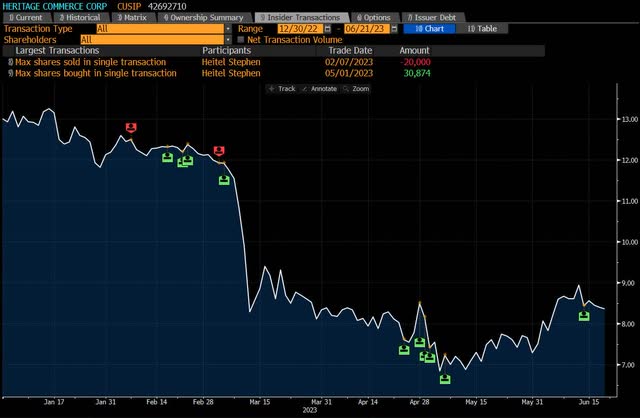
Task: Click the -20,000 amount value
Action: pyautogui.click(x=415, y=62)
